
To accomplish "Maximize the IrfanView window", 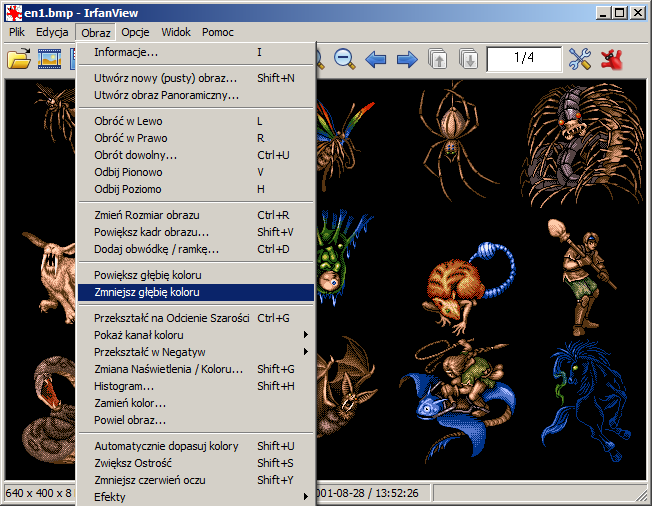I will coord(620,13).
